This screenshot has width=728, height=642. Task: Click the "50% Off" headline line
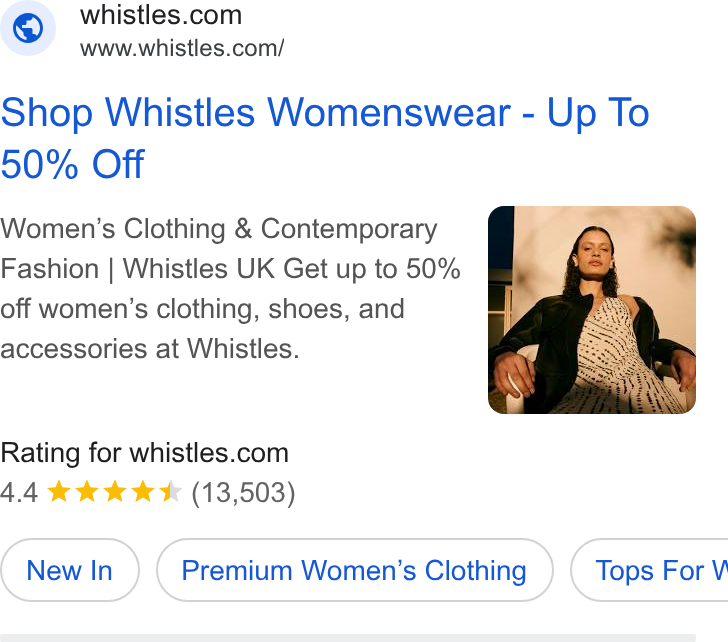click(72, 164)
